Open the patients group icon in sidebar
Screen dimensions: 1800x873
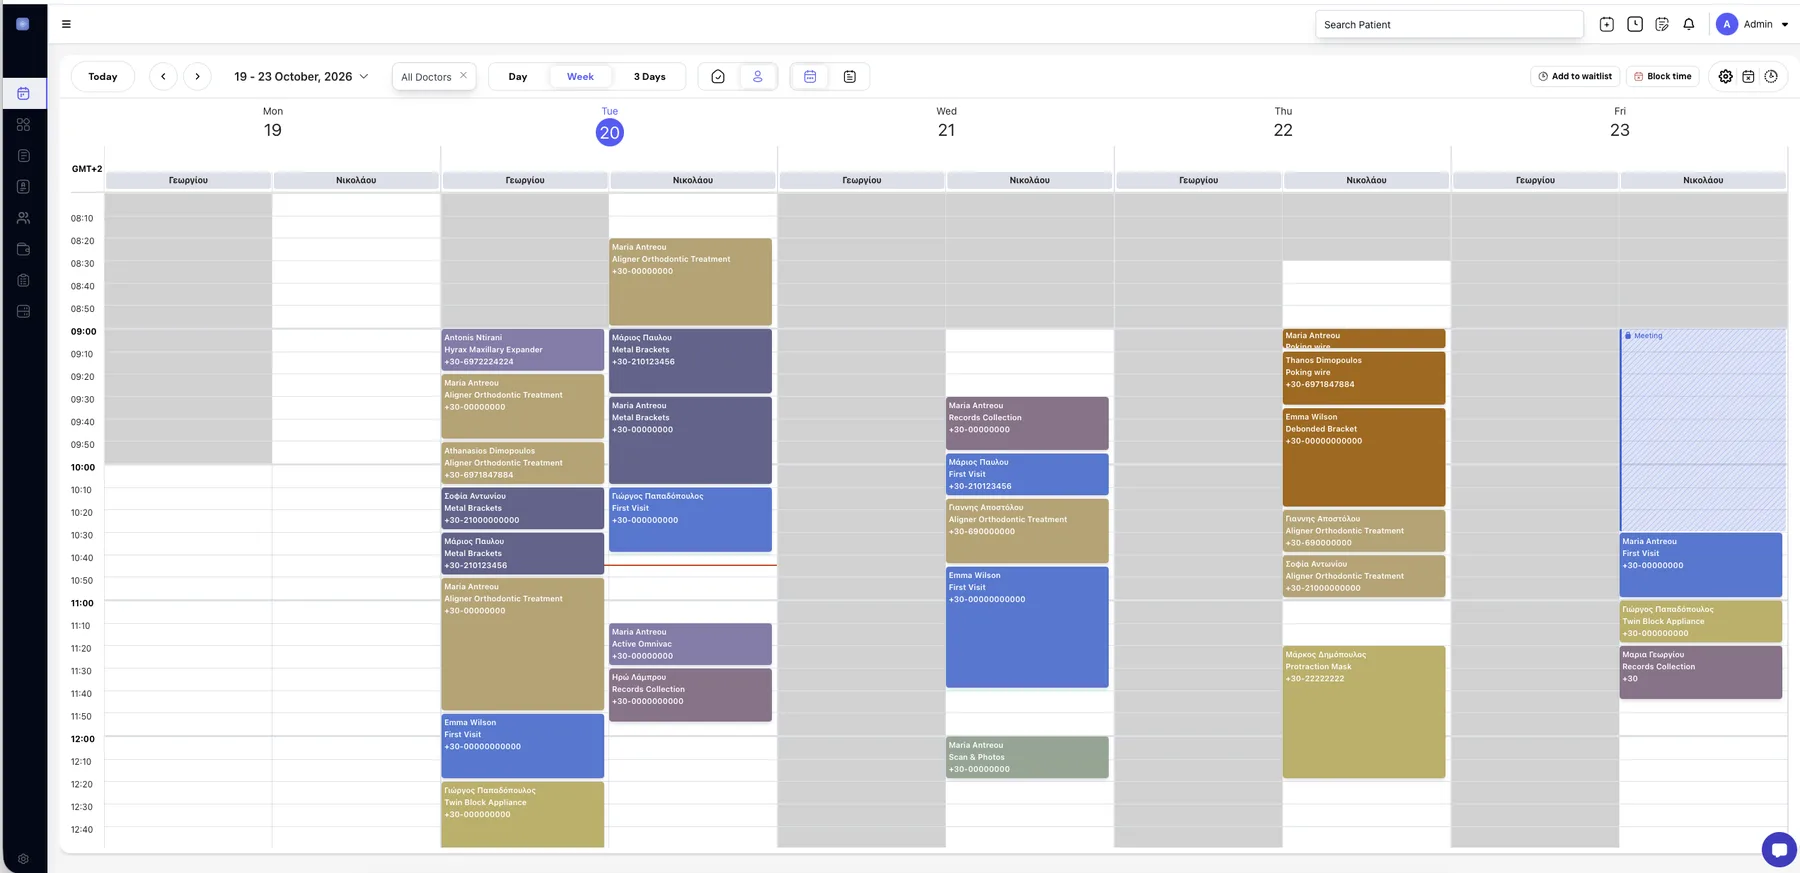click(23, 218)
